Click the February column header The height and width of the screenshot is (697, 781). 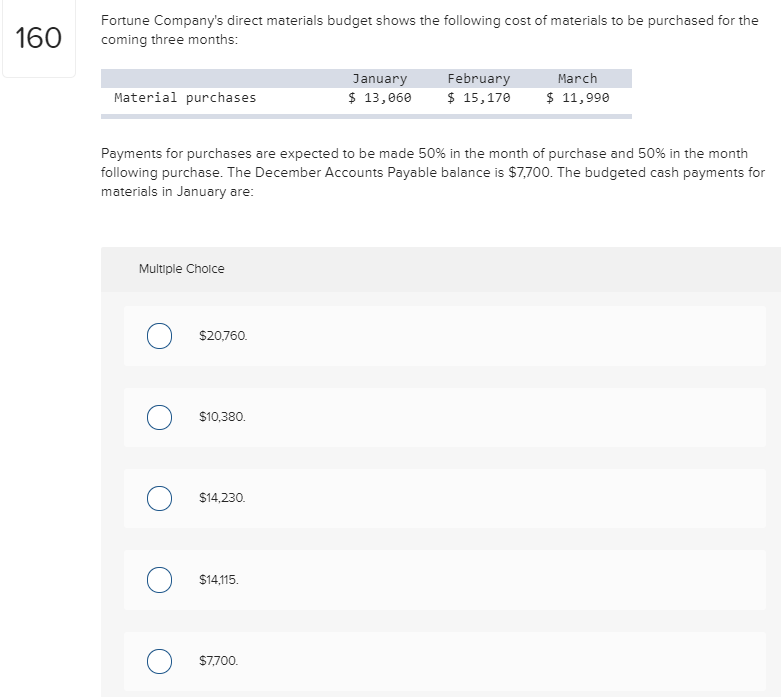[478, 78]
